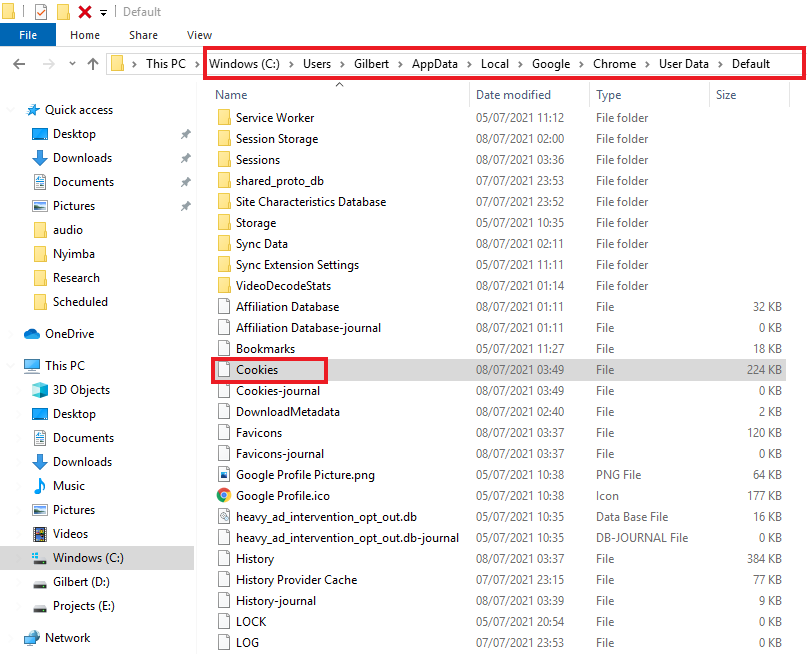
Task: Expand the chevron after Local in address bar
Action: [x=520, y=64]
